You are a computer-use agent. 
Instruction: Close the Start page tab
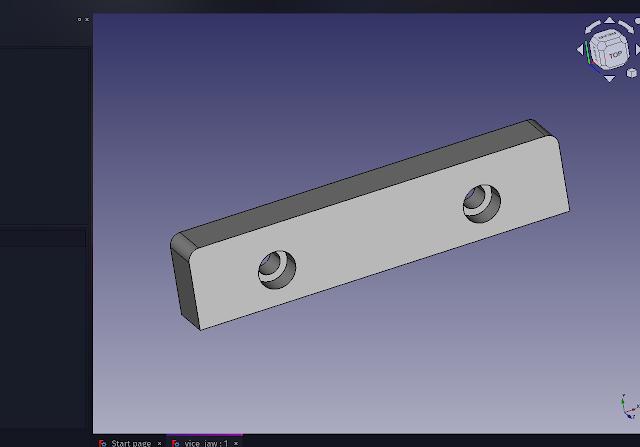pyautogui.click(x=159, y=443)
